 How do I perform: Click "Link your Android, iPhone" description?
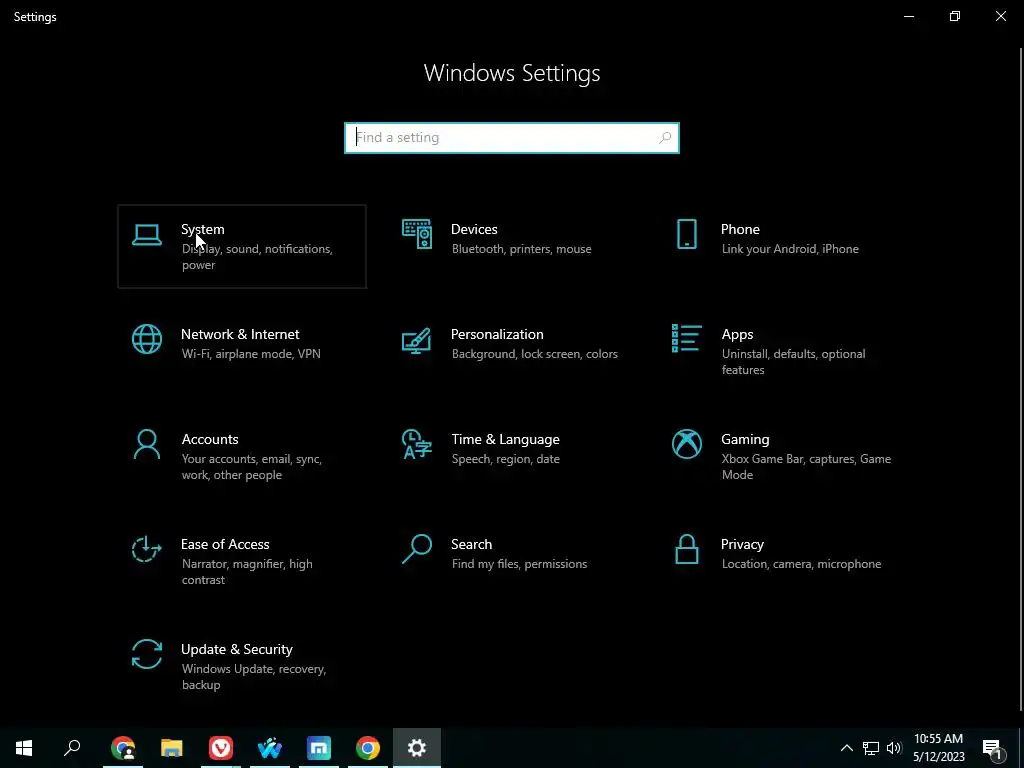(x=790, y=249)
